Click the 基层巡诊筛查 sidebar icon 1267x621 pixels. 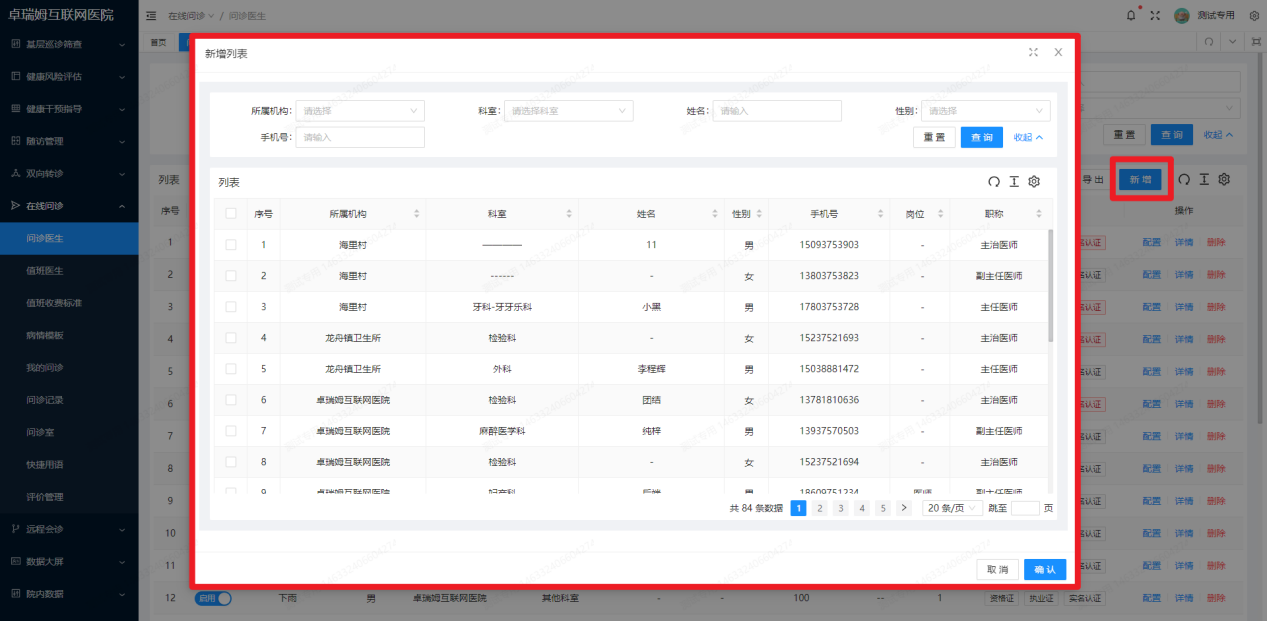15,44
